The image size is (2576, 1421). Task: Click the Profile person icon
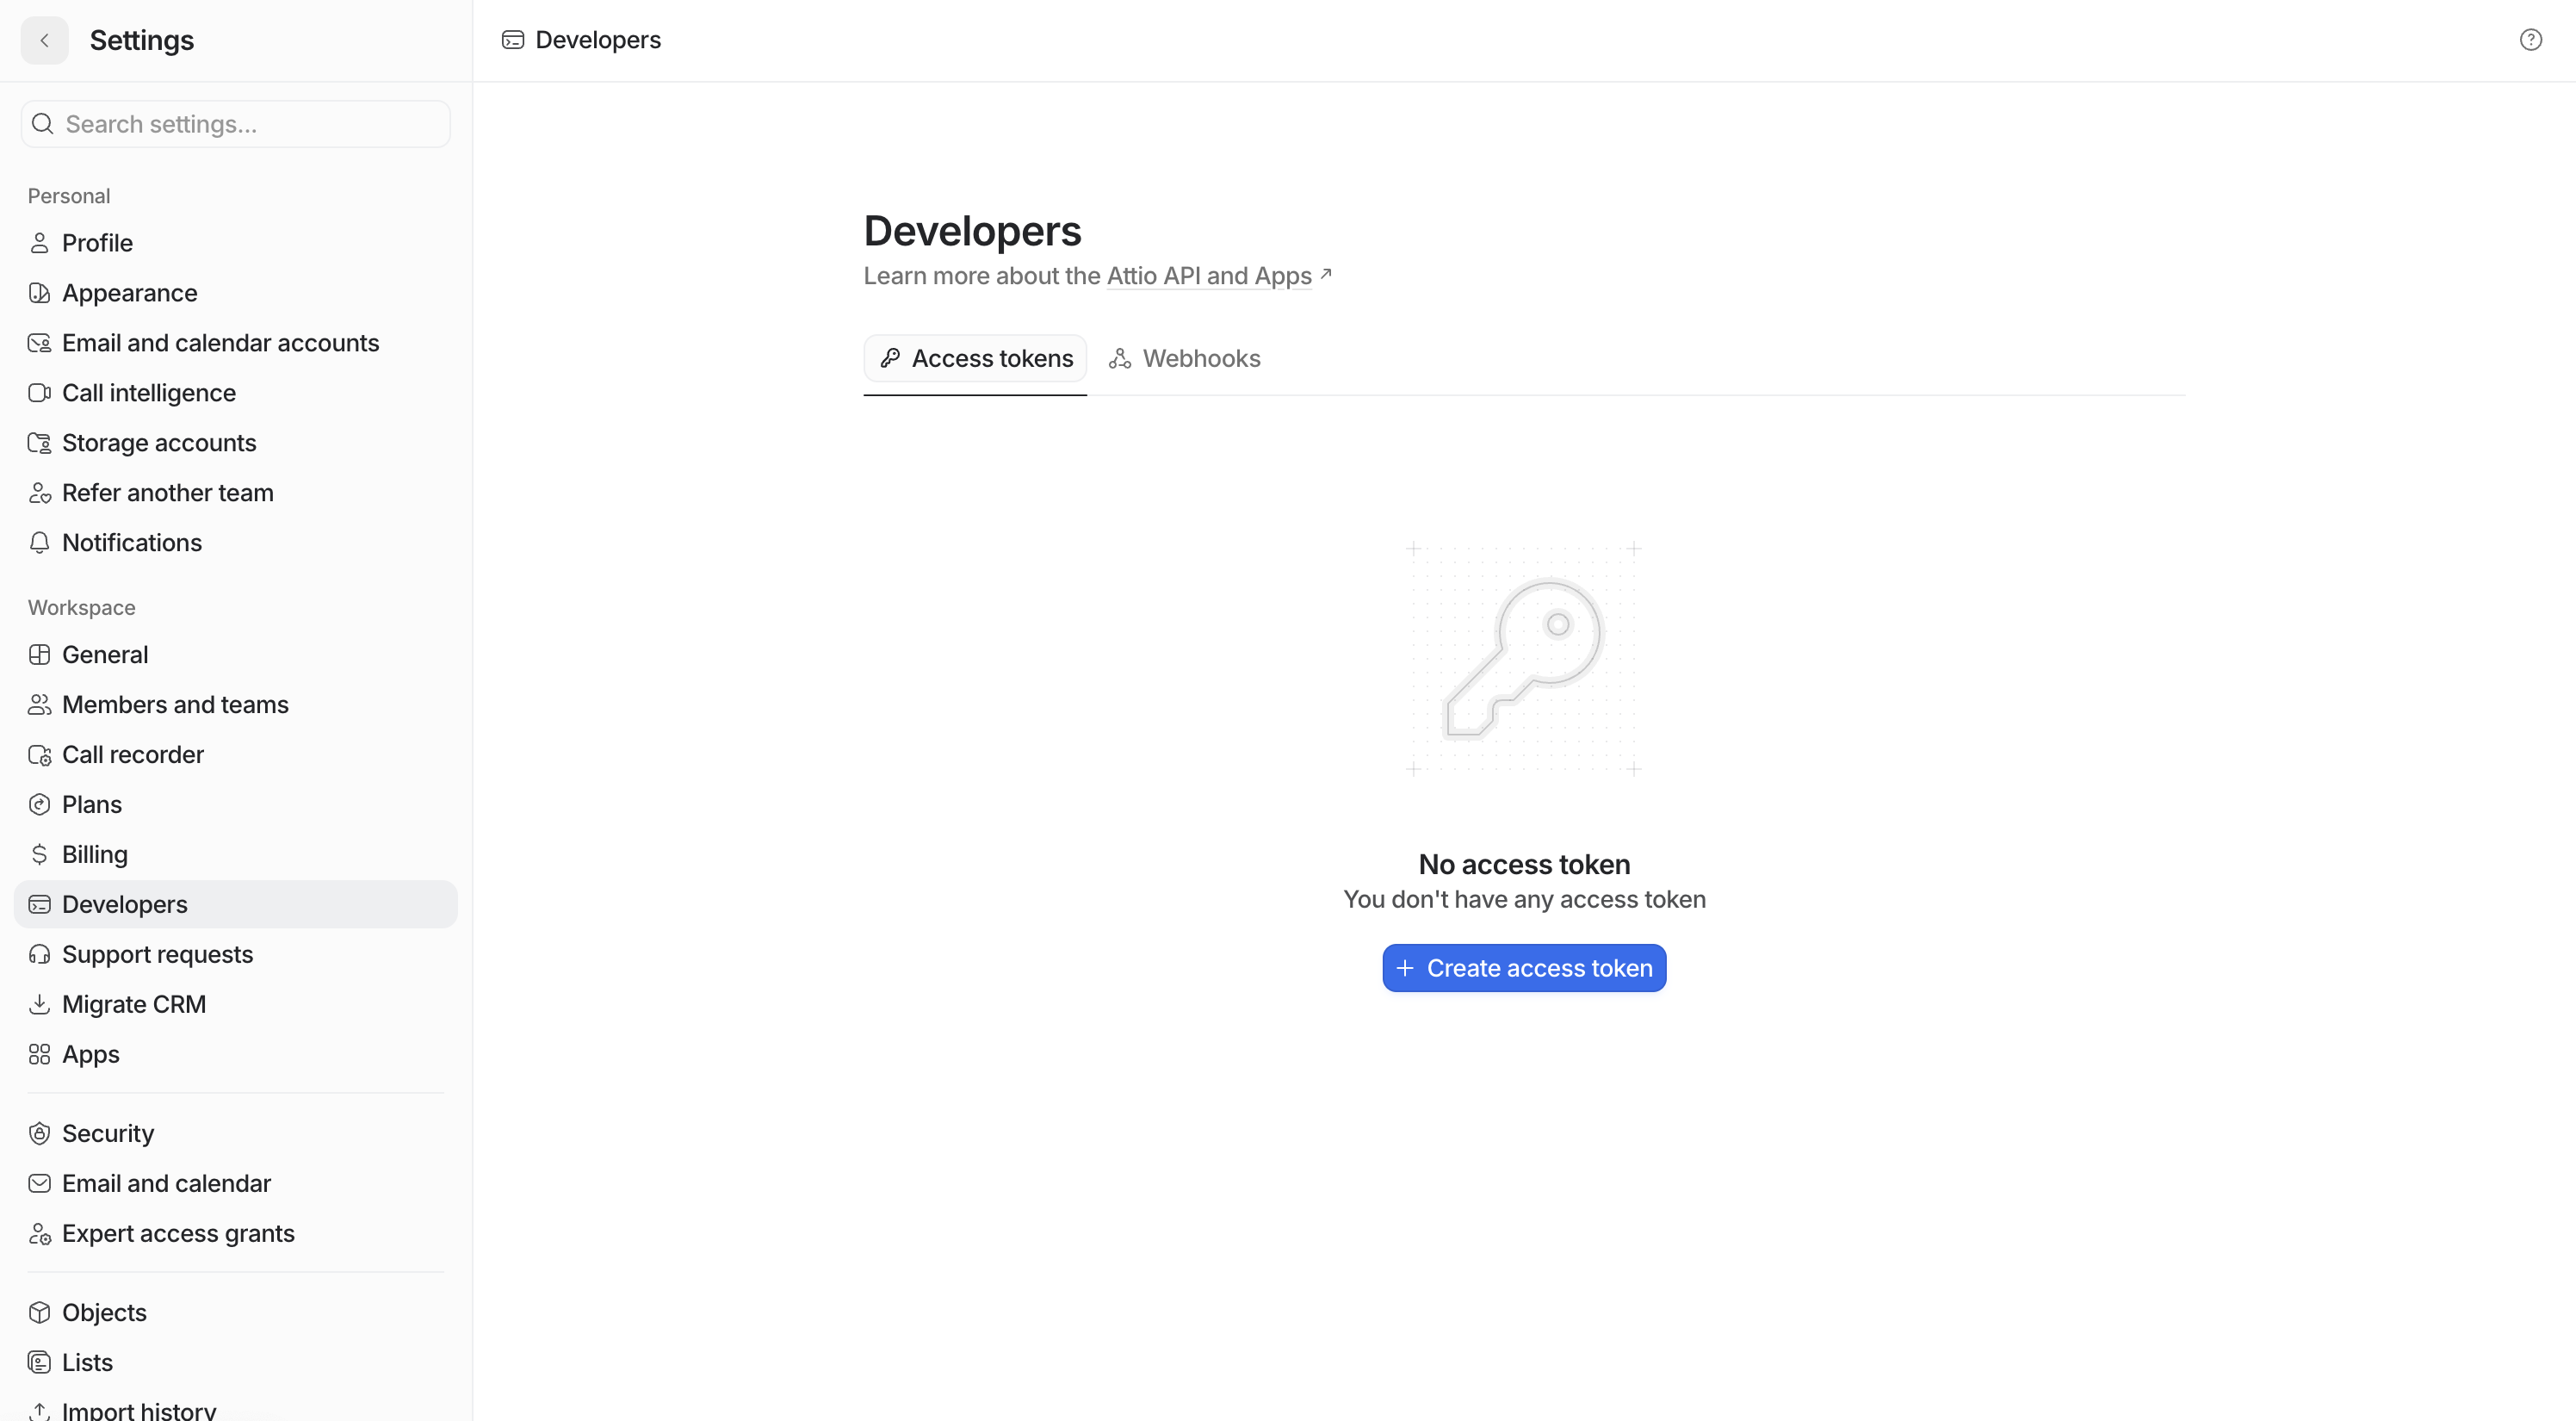click(39, 243)
